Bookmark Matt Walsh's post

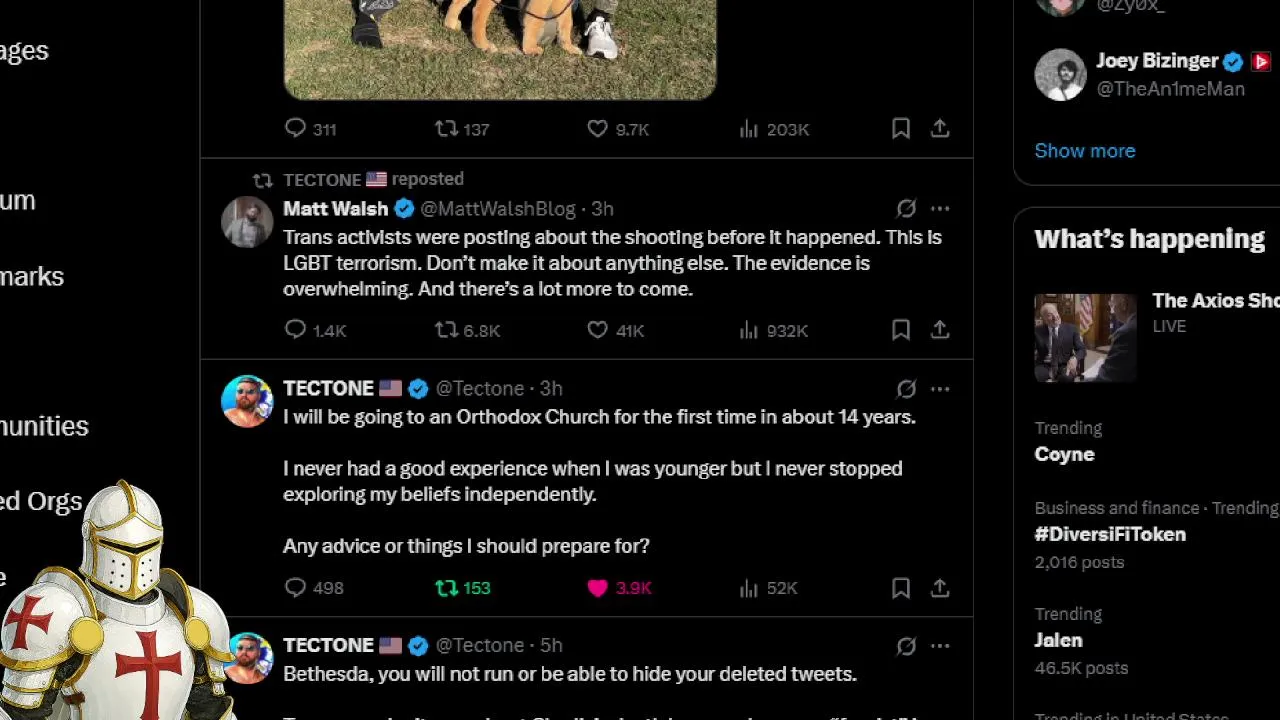point(901,330)
